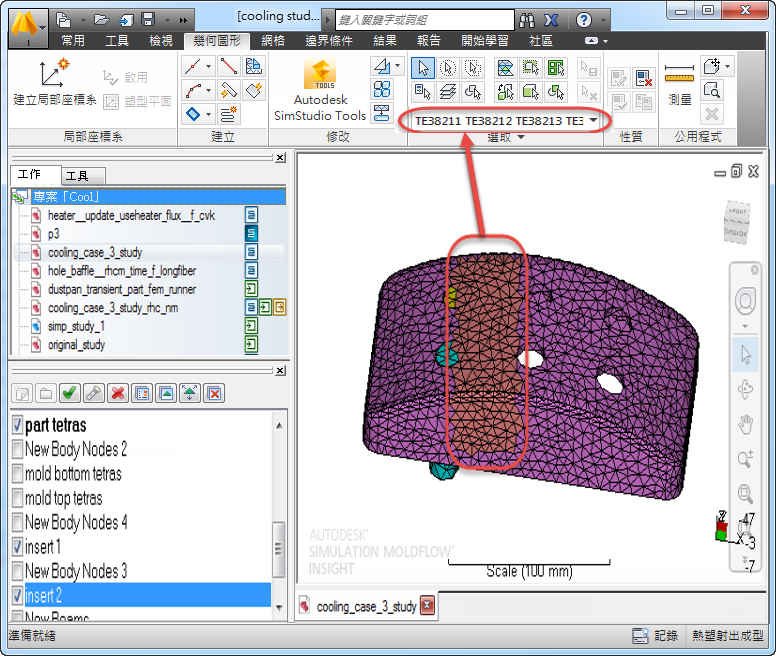Click the green checkmark layer button
The image size is (776, 656).
click(69, 393)
